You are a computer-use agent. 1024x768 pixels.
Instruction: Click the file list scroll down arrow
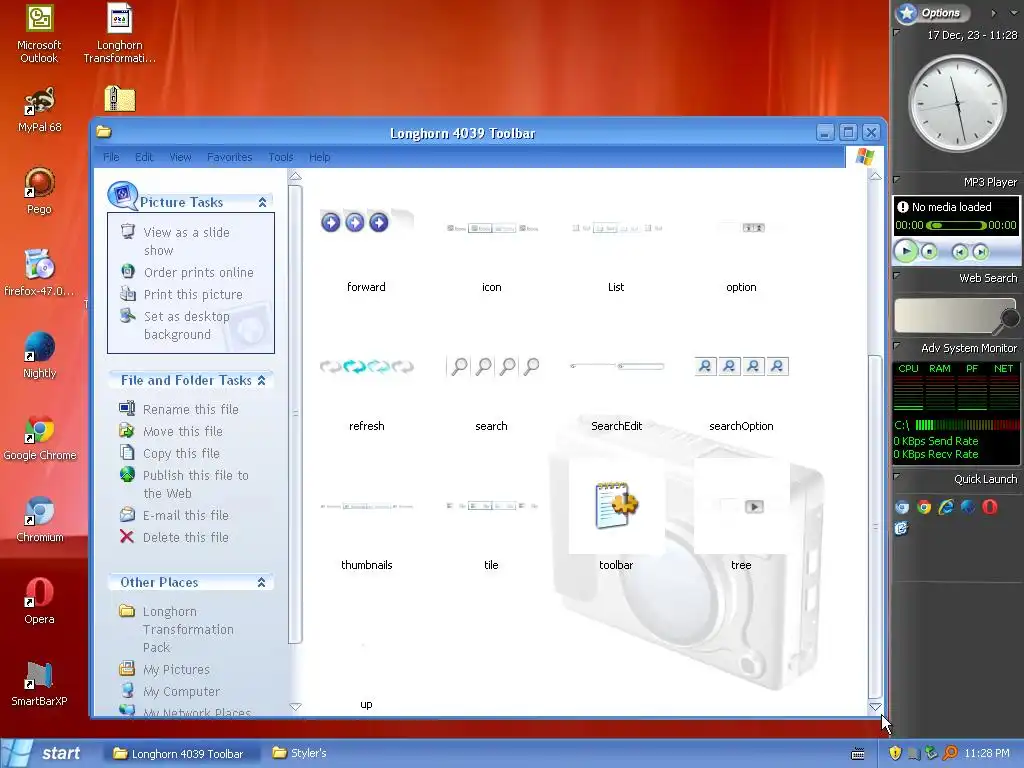875,707
